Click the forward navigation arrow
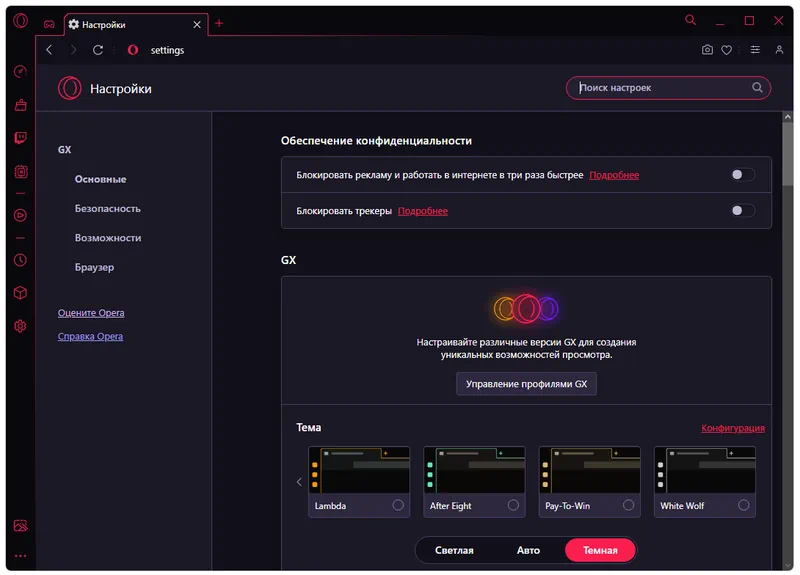This screenshot has height=575, width=800. pos(73,50)
